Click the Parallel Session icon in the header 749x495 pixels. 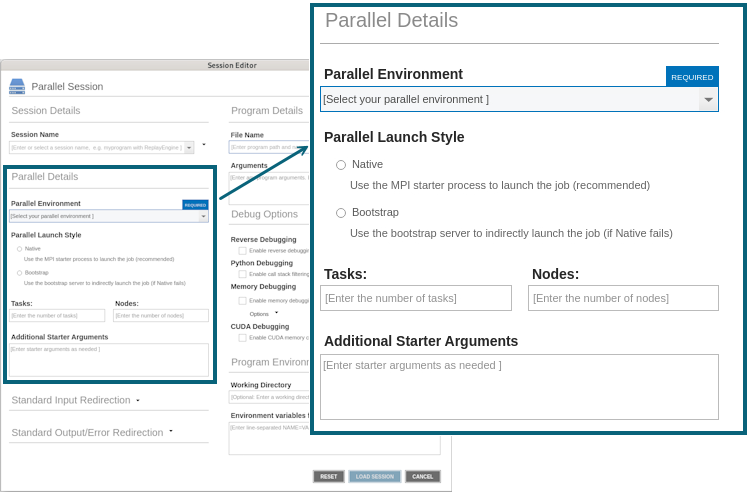17,86
